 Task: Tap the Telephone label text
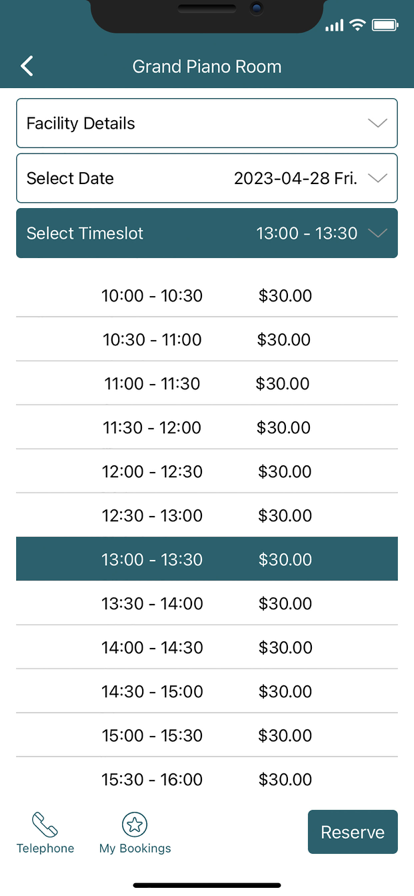[x=45, y=848]
